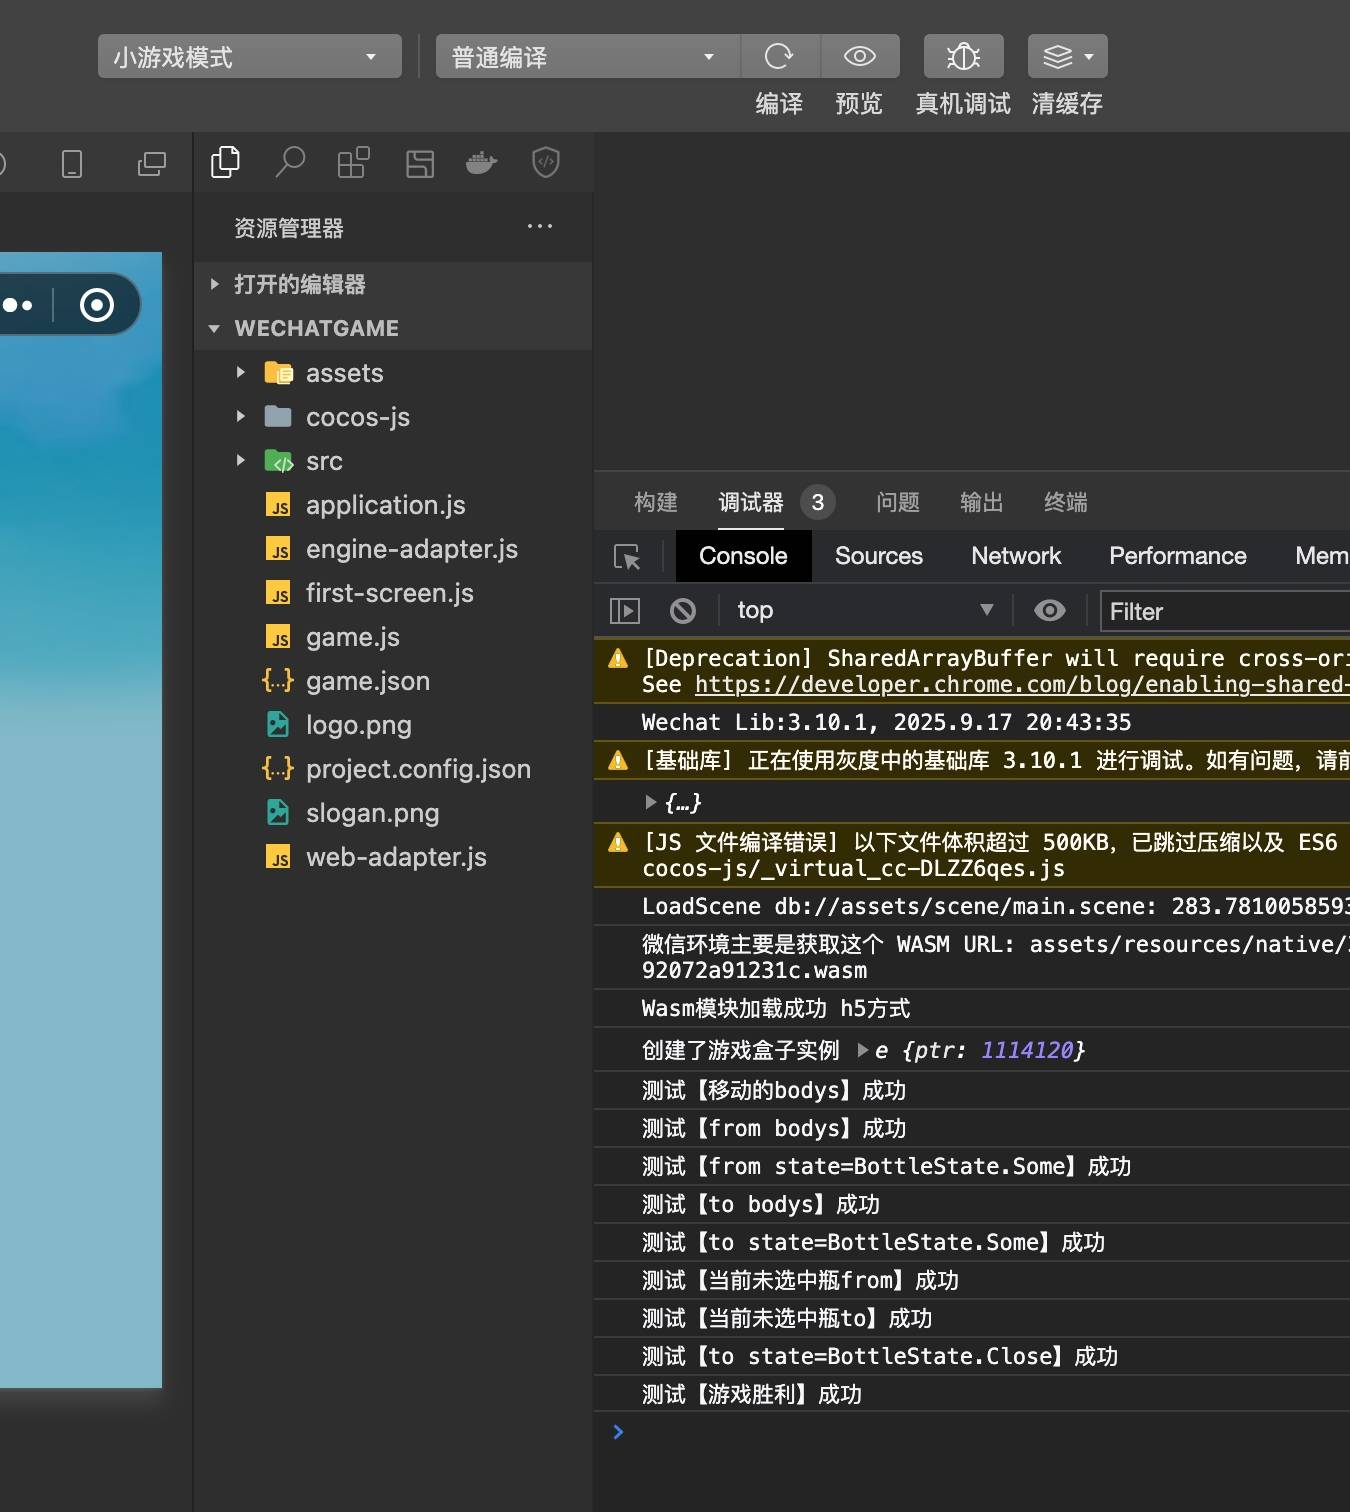This screenshot has width=1350, height=1512.
Task: Open the clear cache layers icon
Action: click(1067, 57)
